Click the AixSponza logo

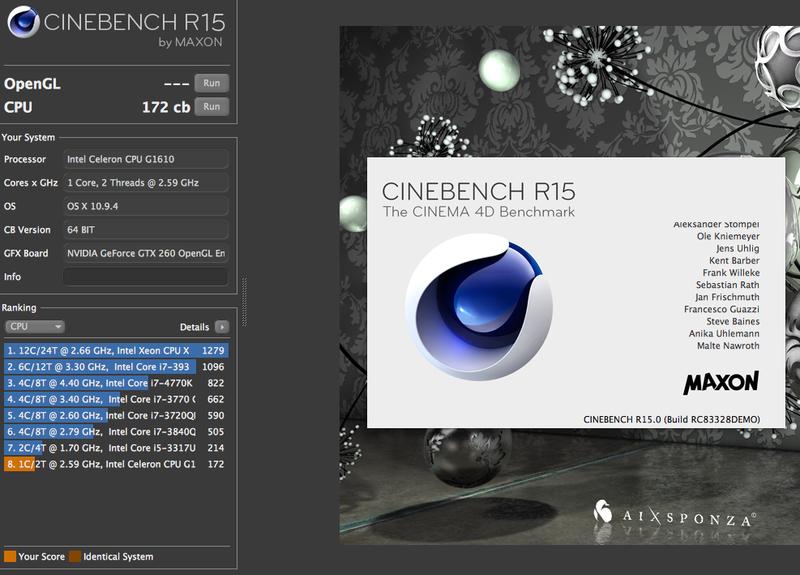coord(674,514)
